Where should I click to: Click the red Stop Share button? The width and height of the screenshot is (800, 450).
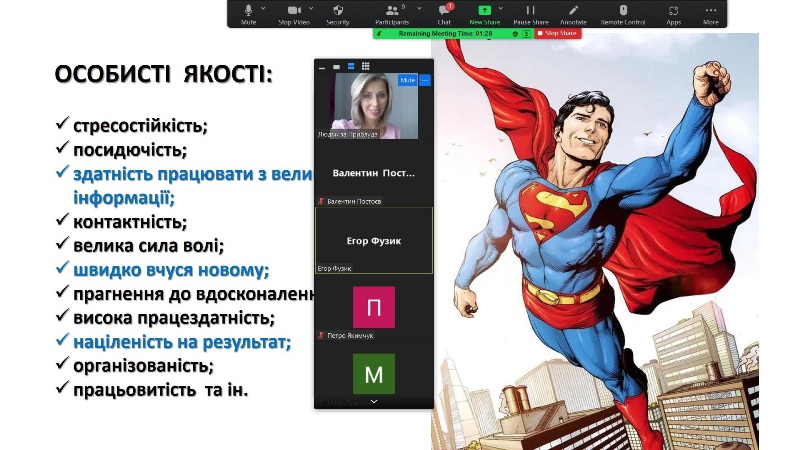557,33
